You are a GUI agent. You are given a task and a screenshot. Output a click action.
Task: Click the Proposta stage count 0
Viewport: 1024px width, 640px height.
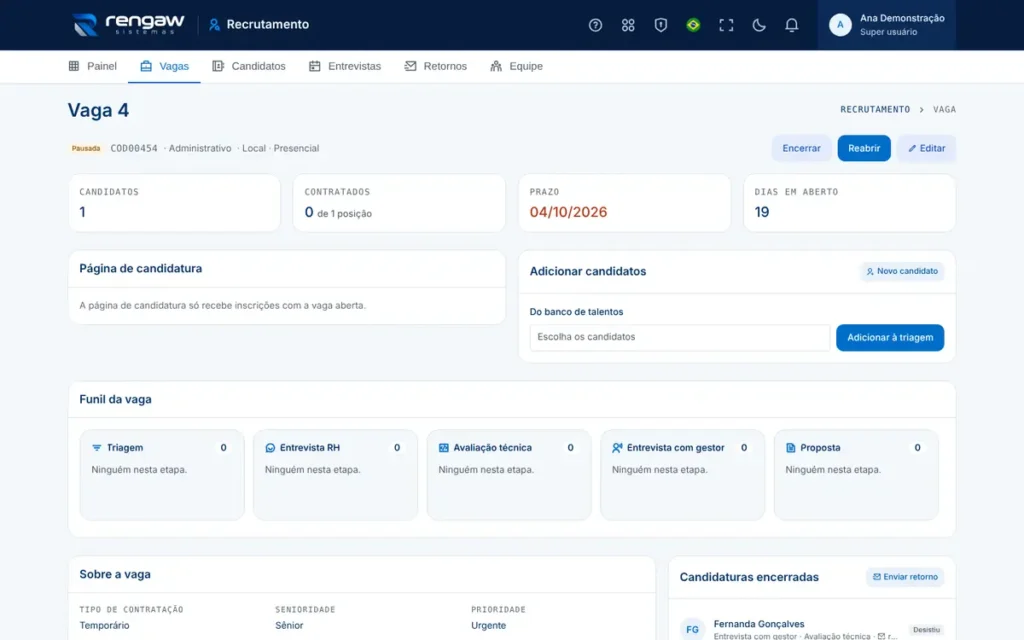pyautogui.click(x=918, y=448)
